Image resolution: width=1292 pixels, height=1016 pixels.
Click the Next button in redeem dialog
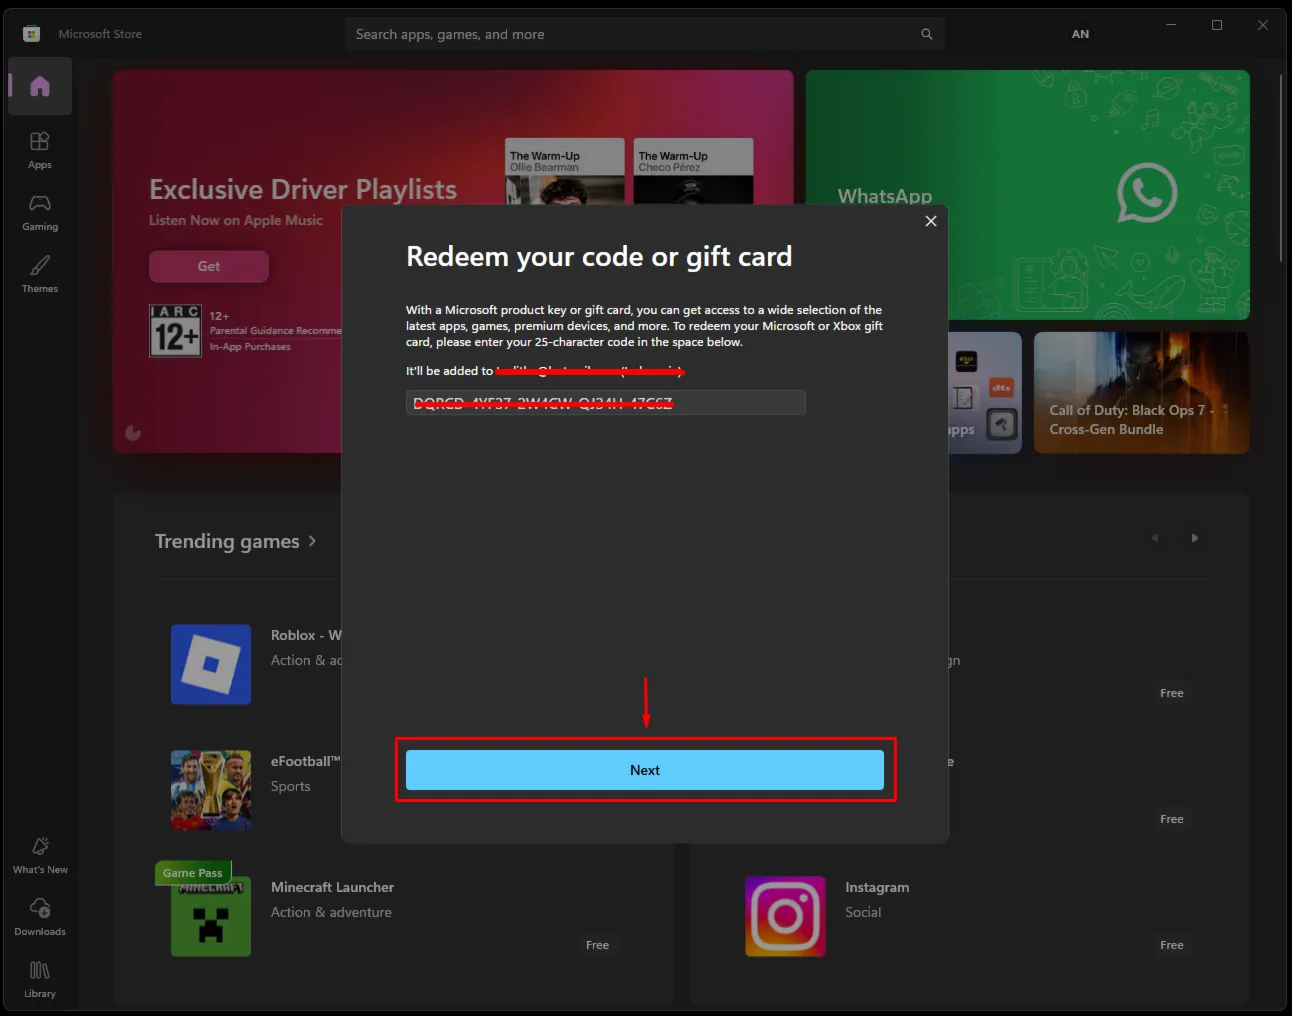point(645,770)
